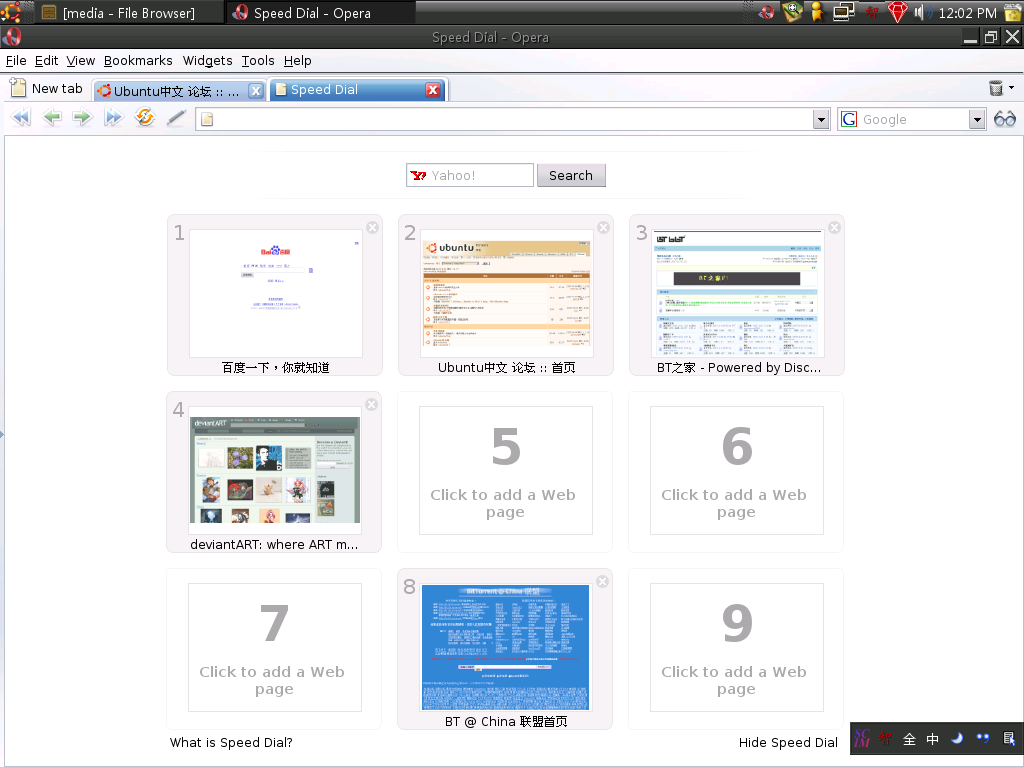This screenshot has width=1024, height=768.
Task: Expand the arrow beside the trash can
Action: 1012,88
